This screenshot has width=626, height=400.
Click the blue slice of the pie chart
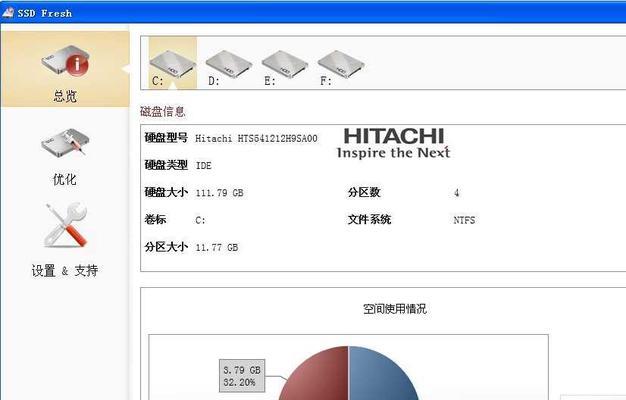[x=379, y=375]
